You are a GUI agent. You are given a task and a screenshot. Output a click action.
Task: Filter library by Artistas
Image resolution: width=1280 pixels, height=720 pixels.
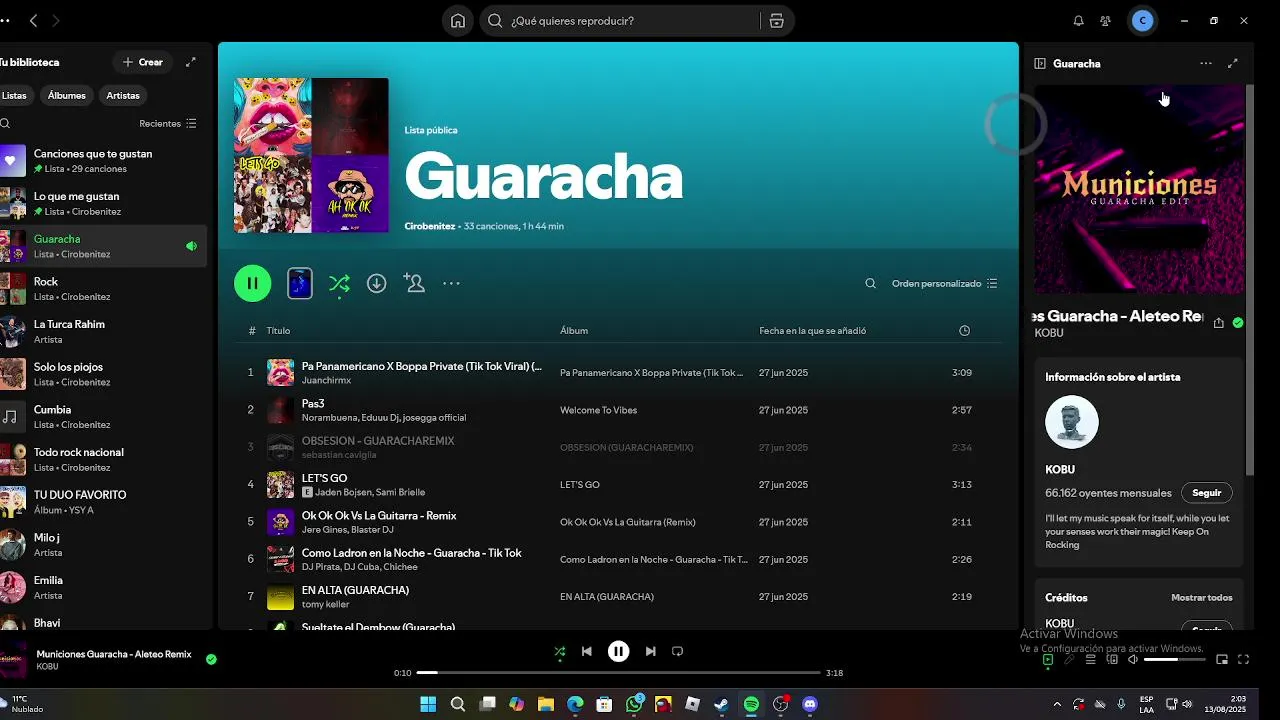[x=123, y=96]
